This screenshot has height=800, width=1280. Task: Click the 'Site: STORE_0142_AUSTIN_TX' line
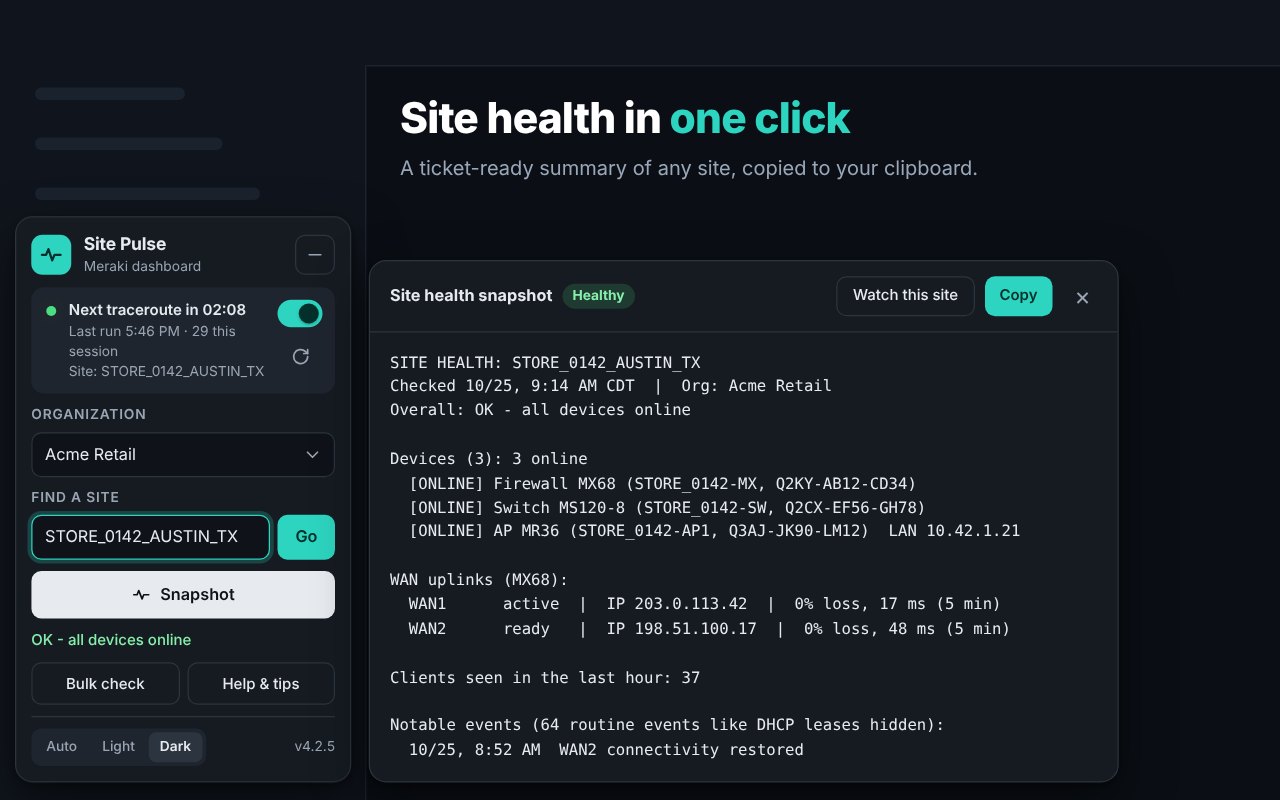pyautogui.click(x=166, y=371)
